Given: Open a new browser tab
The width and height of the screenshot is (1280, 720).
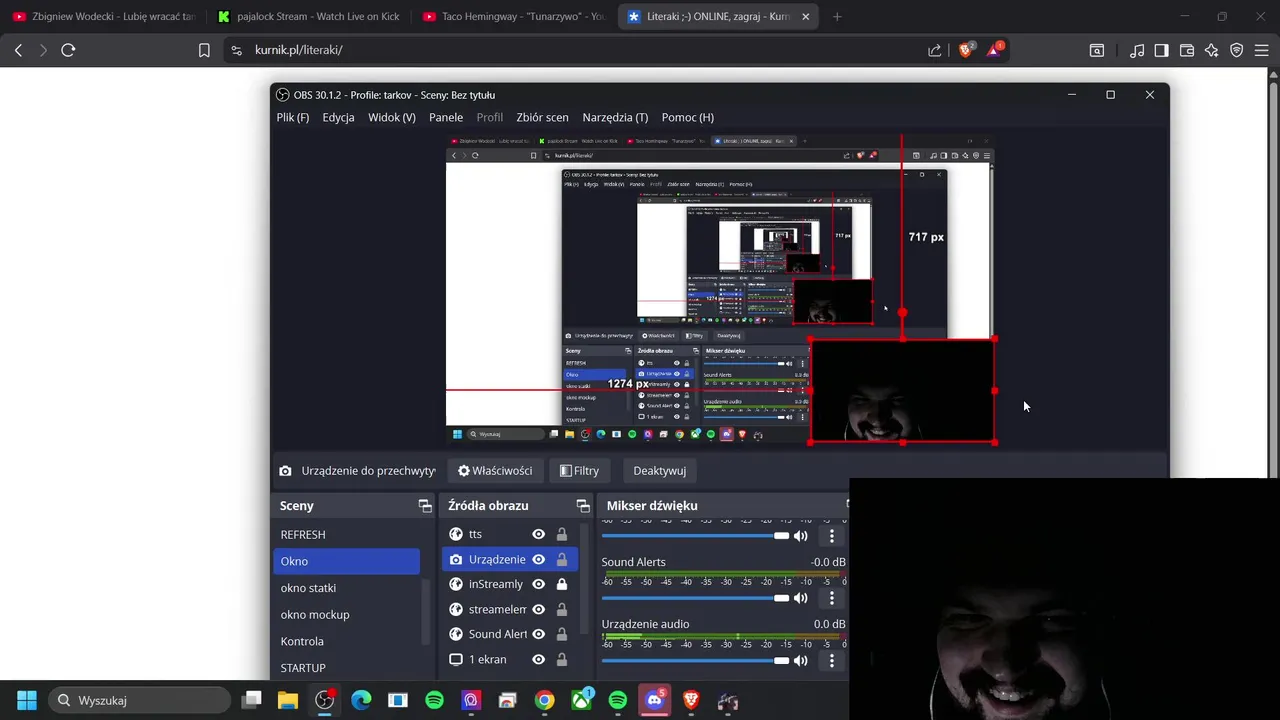Looking at the screenshot, I should (837, 16).
